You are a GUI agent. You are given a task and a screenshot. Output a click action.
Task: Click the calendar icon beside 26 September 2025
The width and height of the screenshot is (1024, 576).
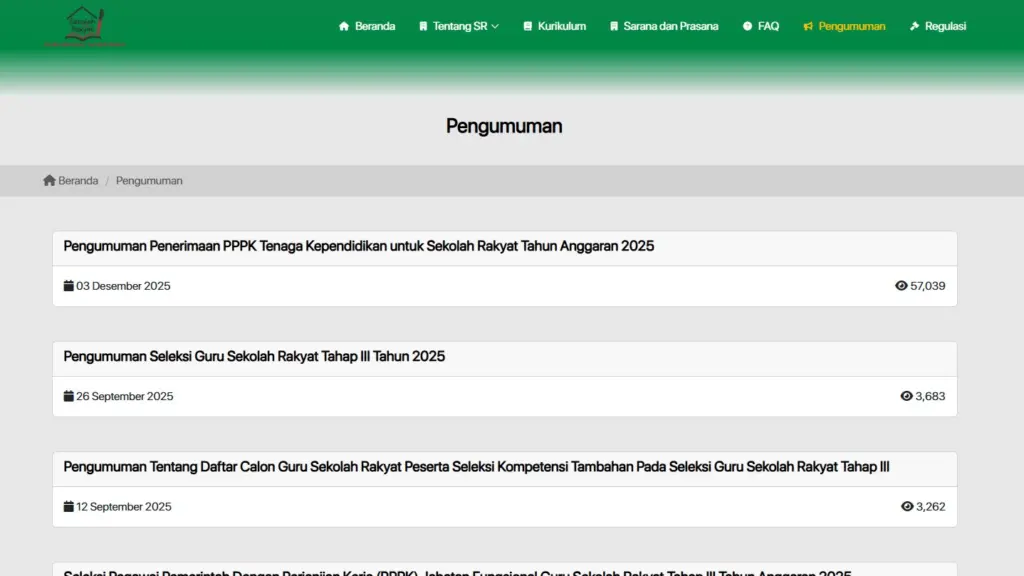point(67,396)
